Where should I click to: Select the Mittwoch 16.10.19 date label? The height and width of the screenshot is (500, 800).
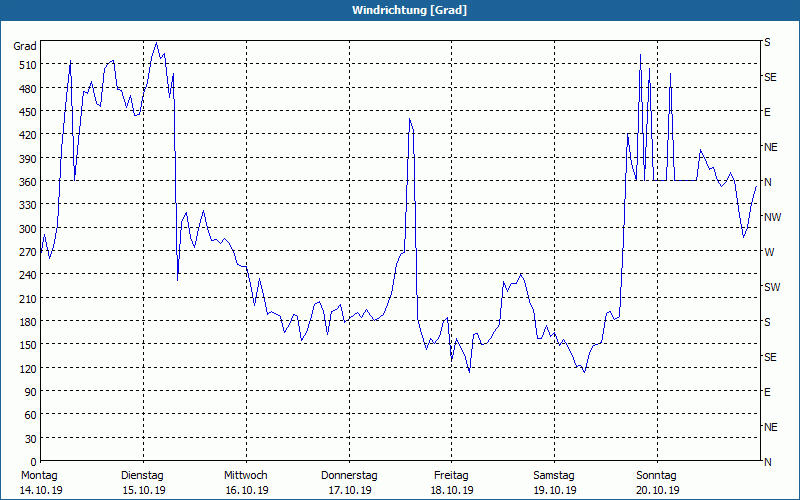[x=245, y=482]
